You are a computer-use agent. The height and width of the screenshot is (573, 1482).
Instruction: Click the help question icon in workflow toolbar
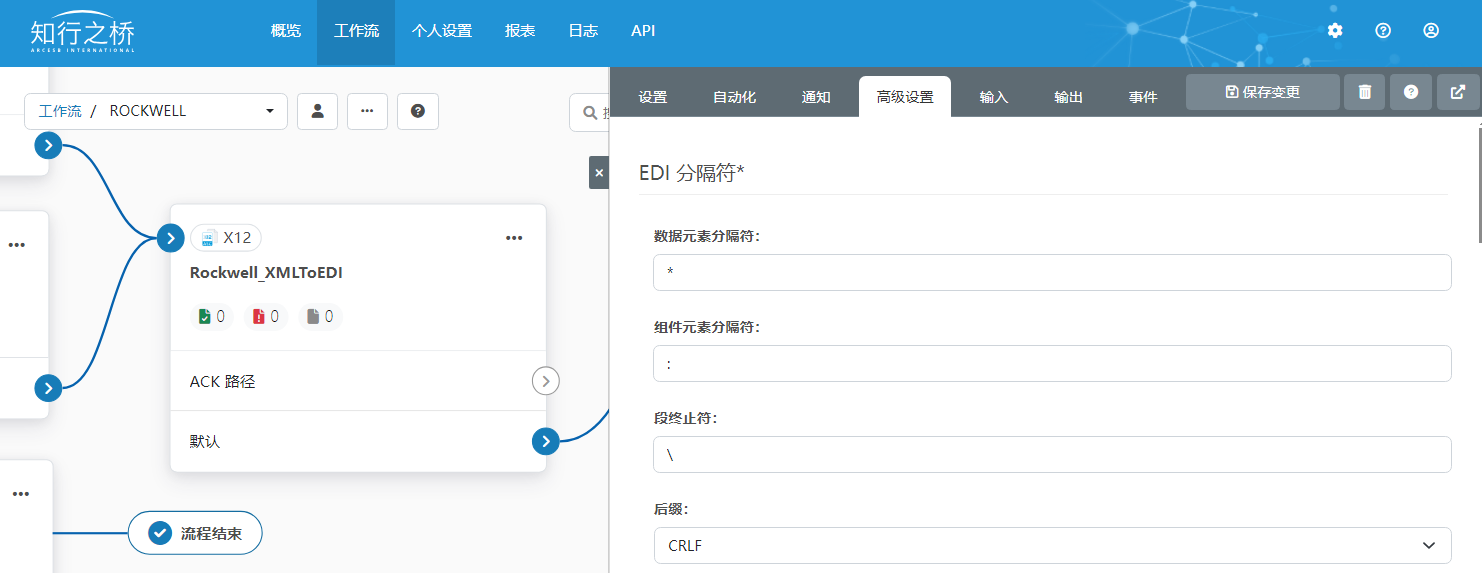coord(418,111)
